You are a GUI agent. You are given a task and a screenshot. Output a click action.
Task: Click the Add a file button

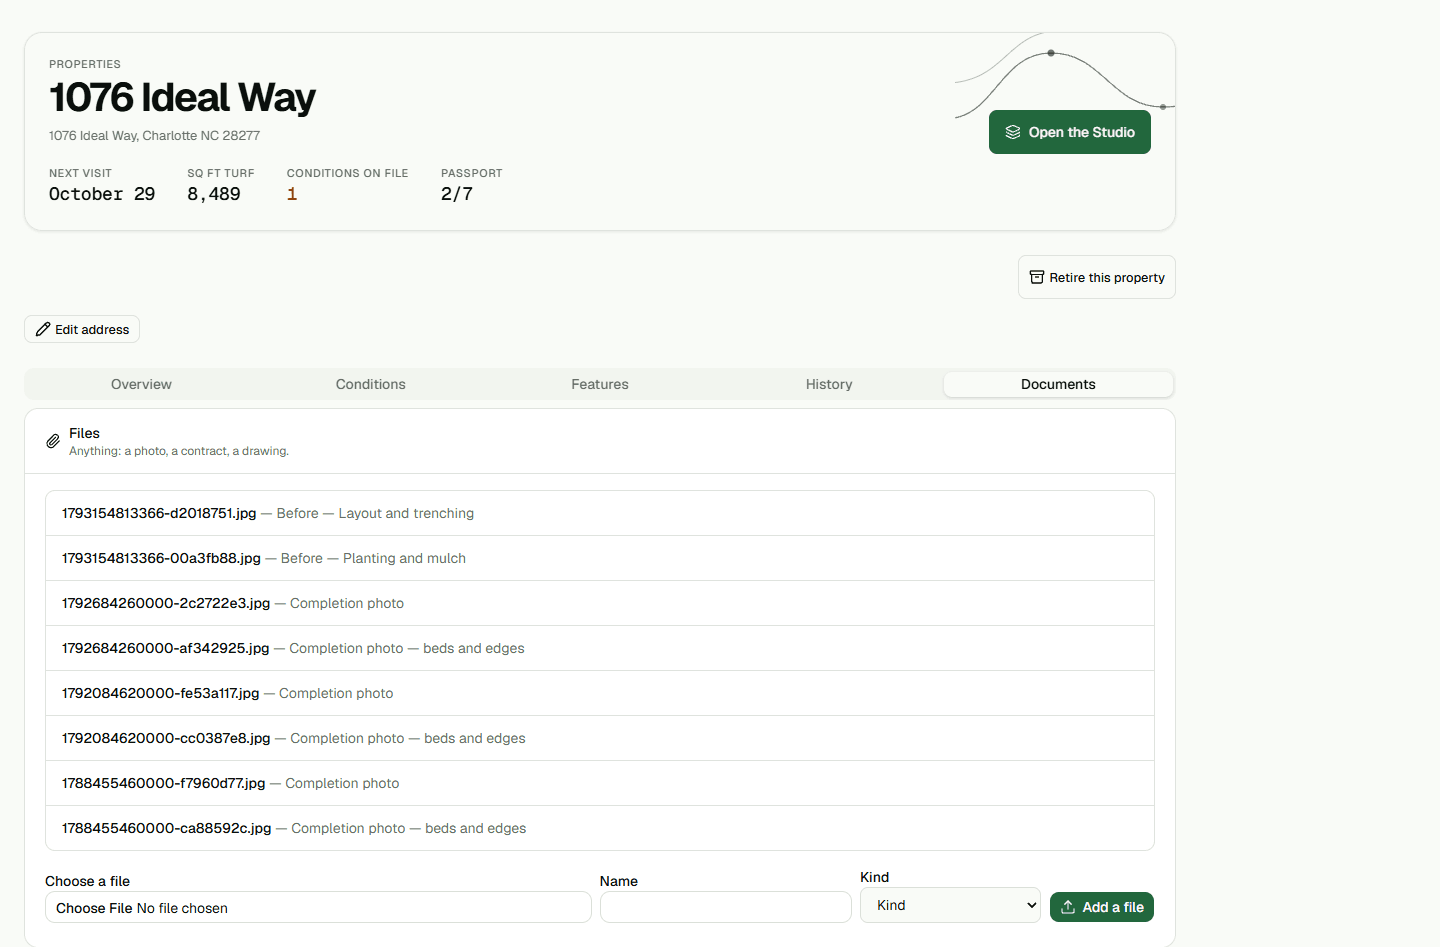[x=1102, y=907]
